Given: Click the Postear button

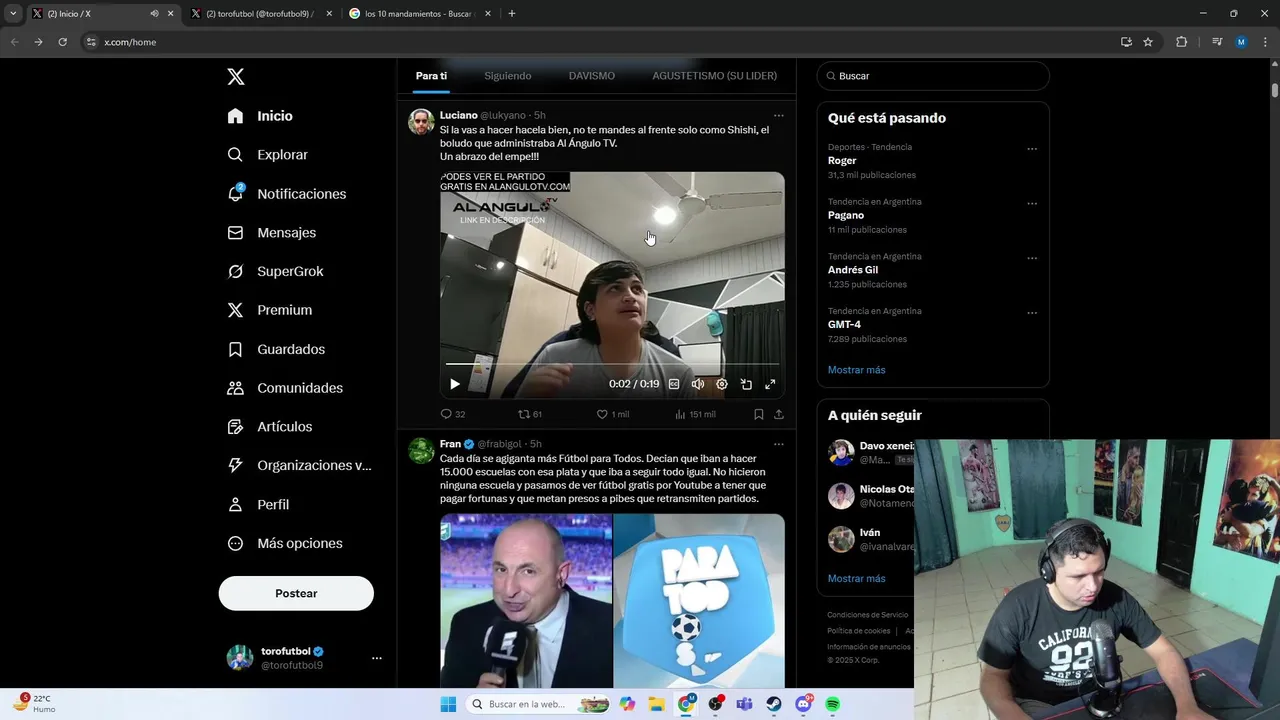Looking at the screenshot, I should tap(296, 593).
